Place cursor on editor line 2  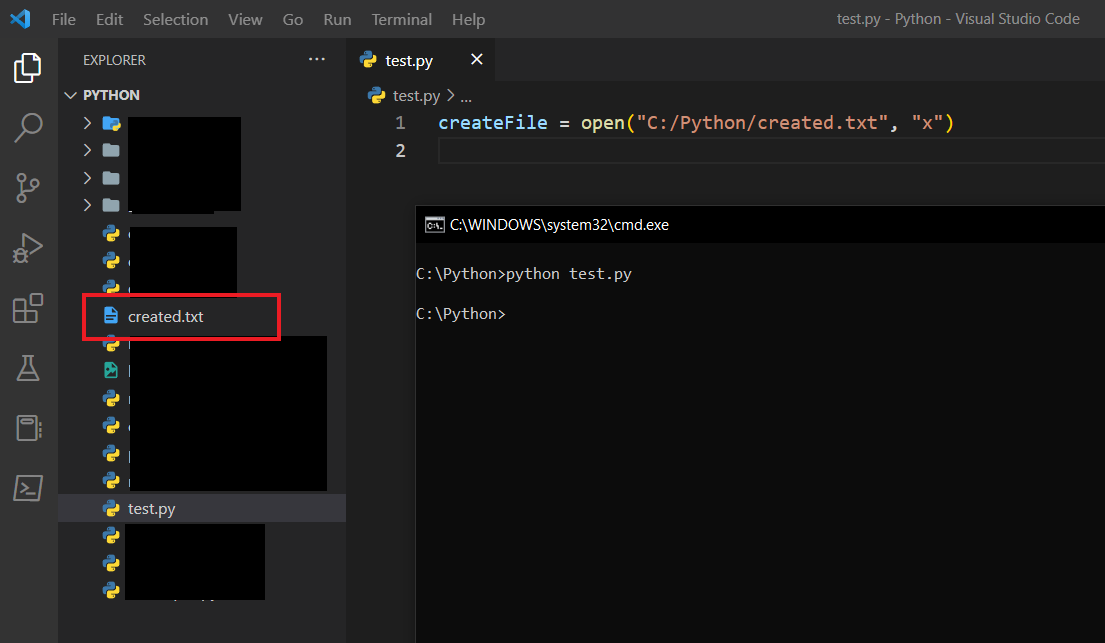[x=700, y=151]
